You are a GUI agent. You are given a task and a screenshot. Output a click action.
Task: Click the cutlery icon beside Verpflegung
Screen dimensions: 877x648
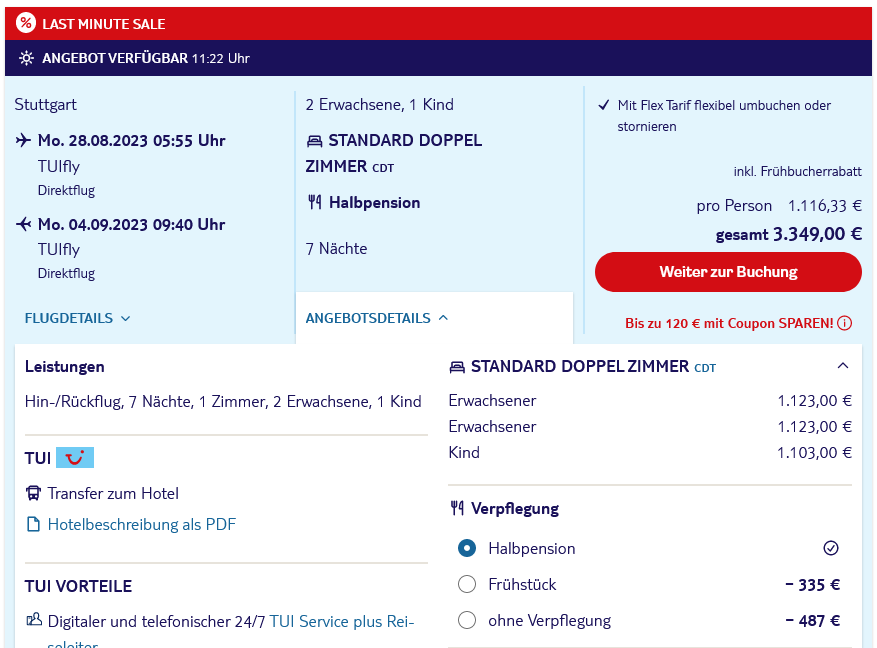pyautogui.click(x=456, y=508)
